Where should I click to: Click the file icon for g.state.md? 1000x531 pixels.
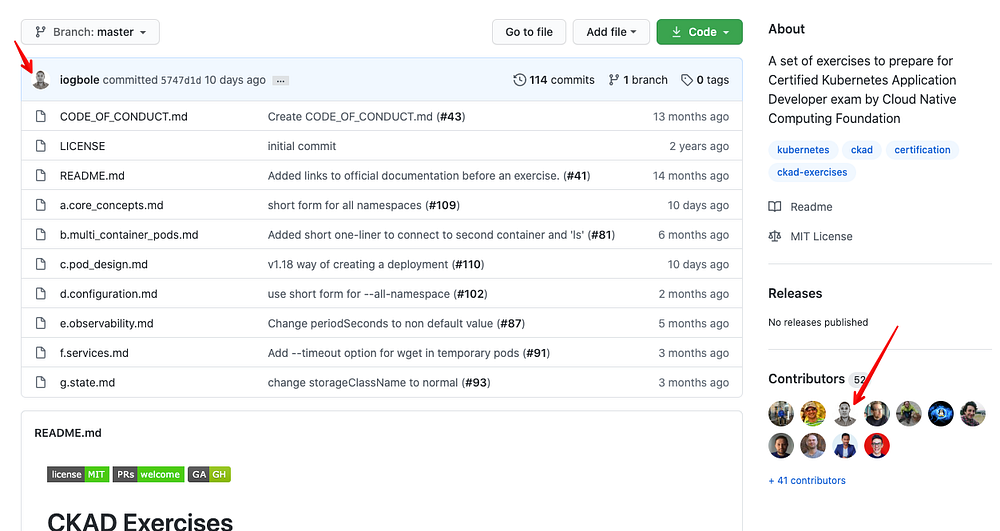(x=41, y=382)
